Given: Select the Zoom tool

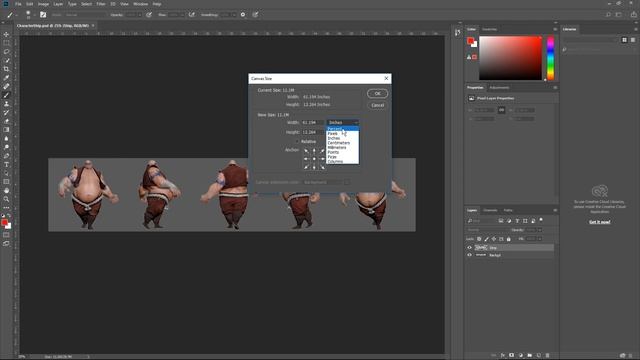Looking at the screenshot, I should pos(6,199).
